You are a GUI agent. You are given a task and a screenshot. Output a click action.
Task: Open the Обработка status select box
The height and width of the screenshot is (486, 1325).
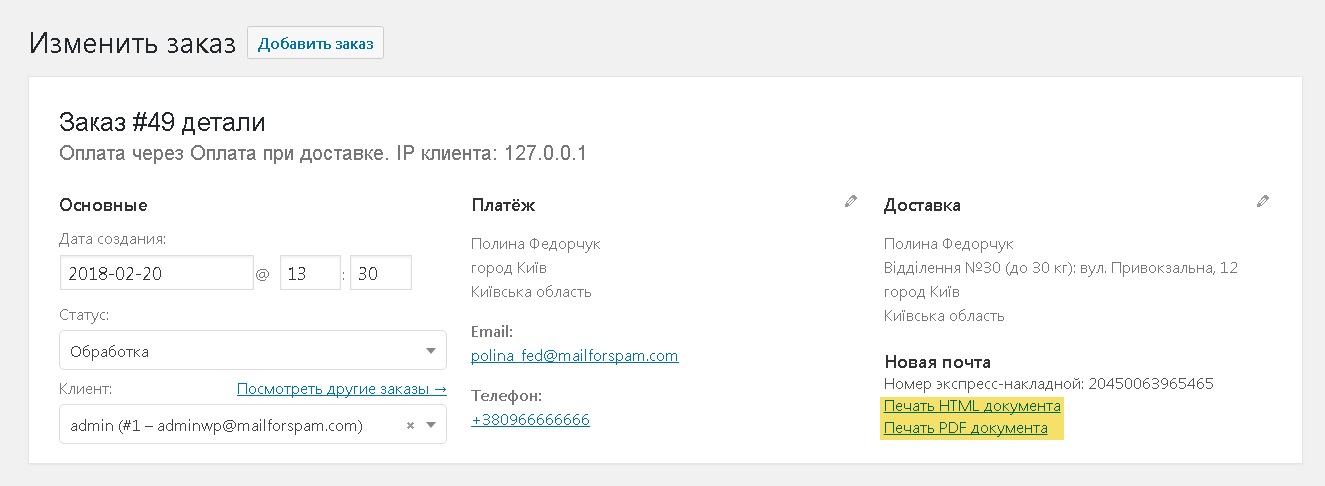[x=253, y=351]
